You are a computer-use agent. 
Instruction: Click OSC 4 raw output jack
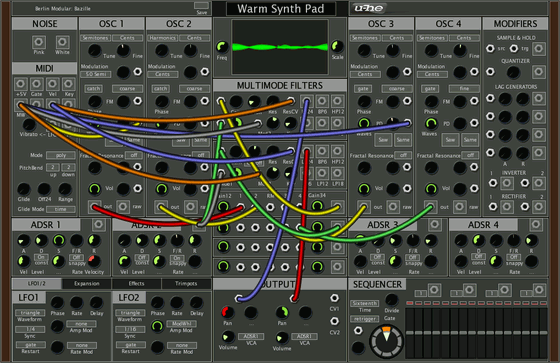coord(460,207)
